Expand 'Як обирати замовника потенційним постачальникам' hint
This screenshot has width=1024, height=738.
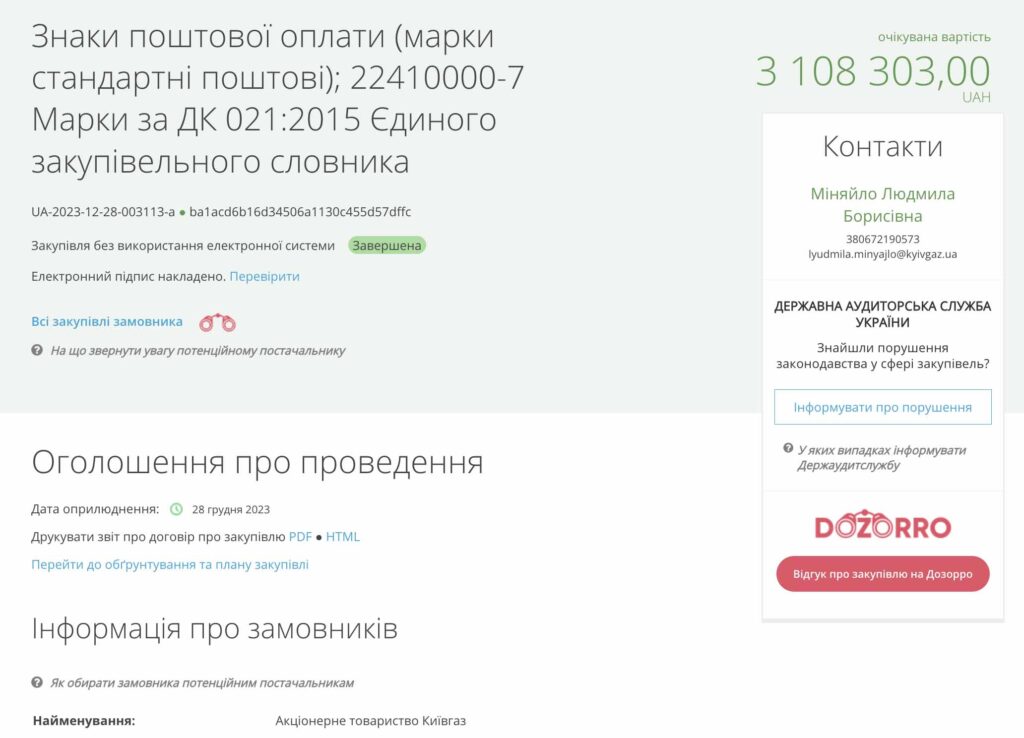202,683
